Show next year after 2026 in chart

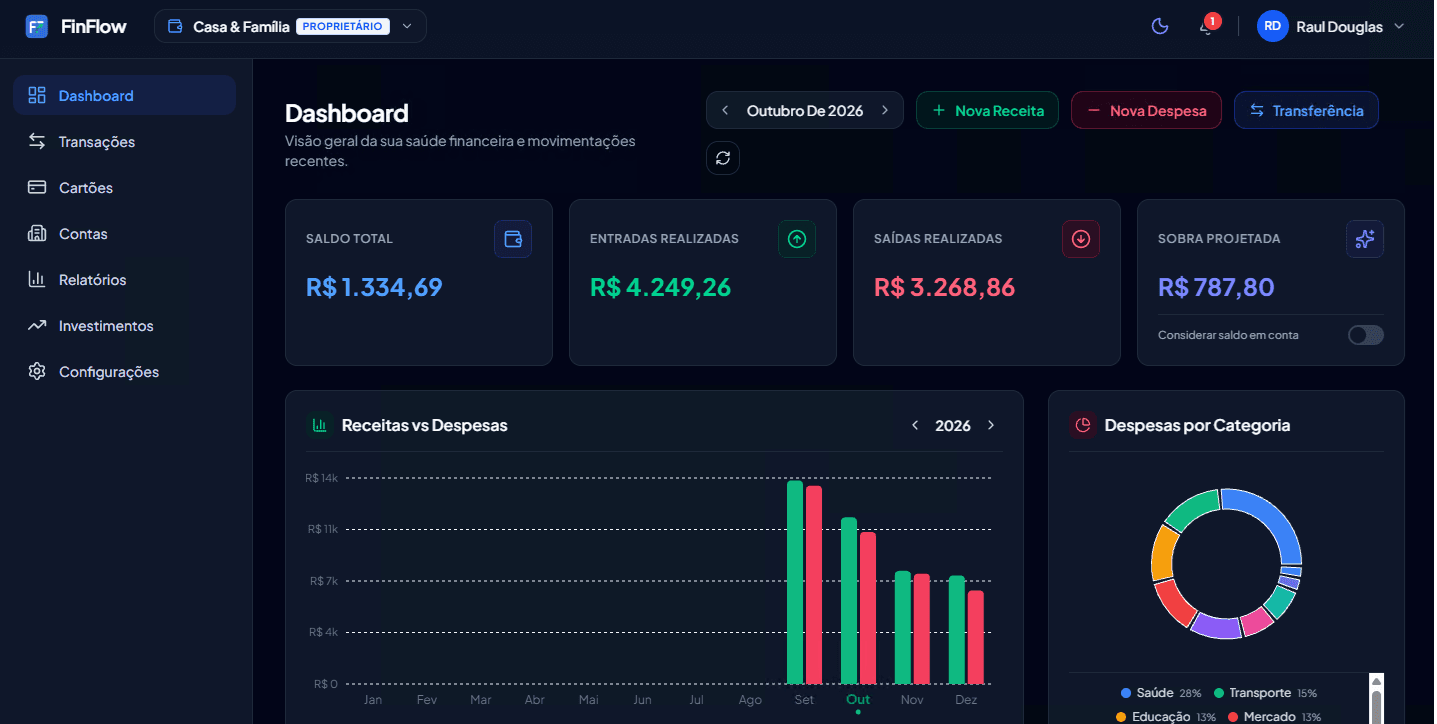tap(991, 425)
